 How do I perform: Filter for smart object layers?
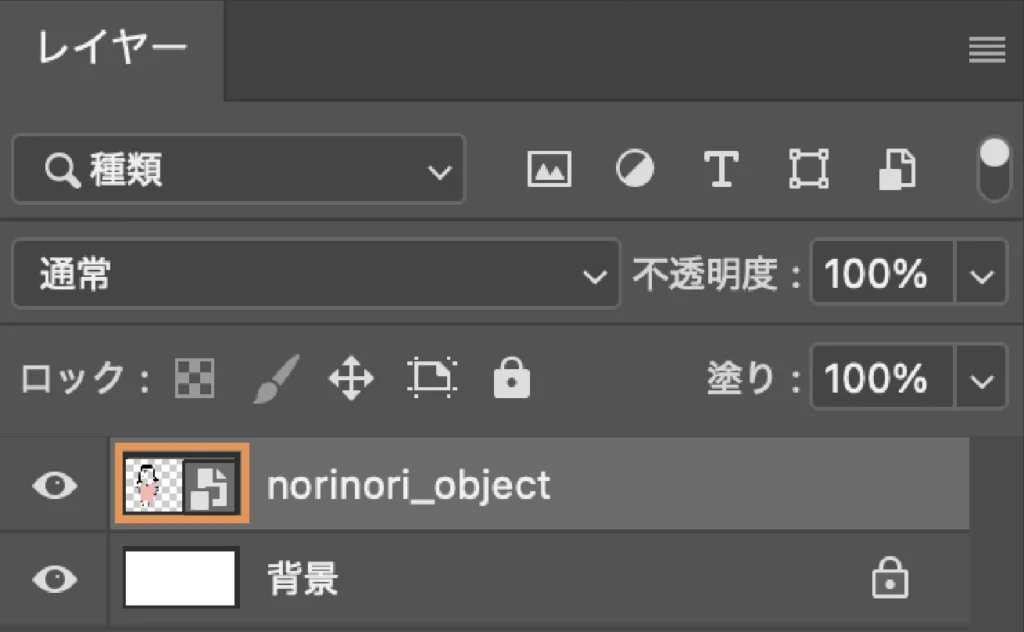click(x=897, y=170)
